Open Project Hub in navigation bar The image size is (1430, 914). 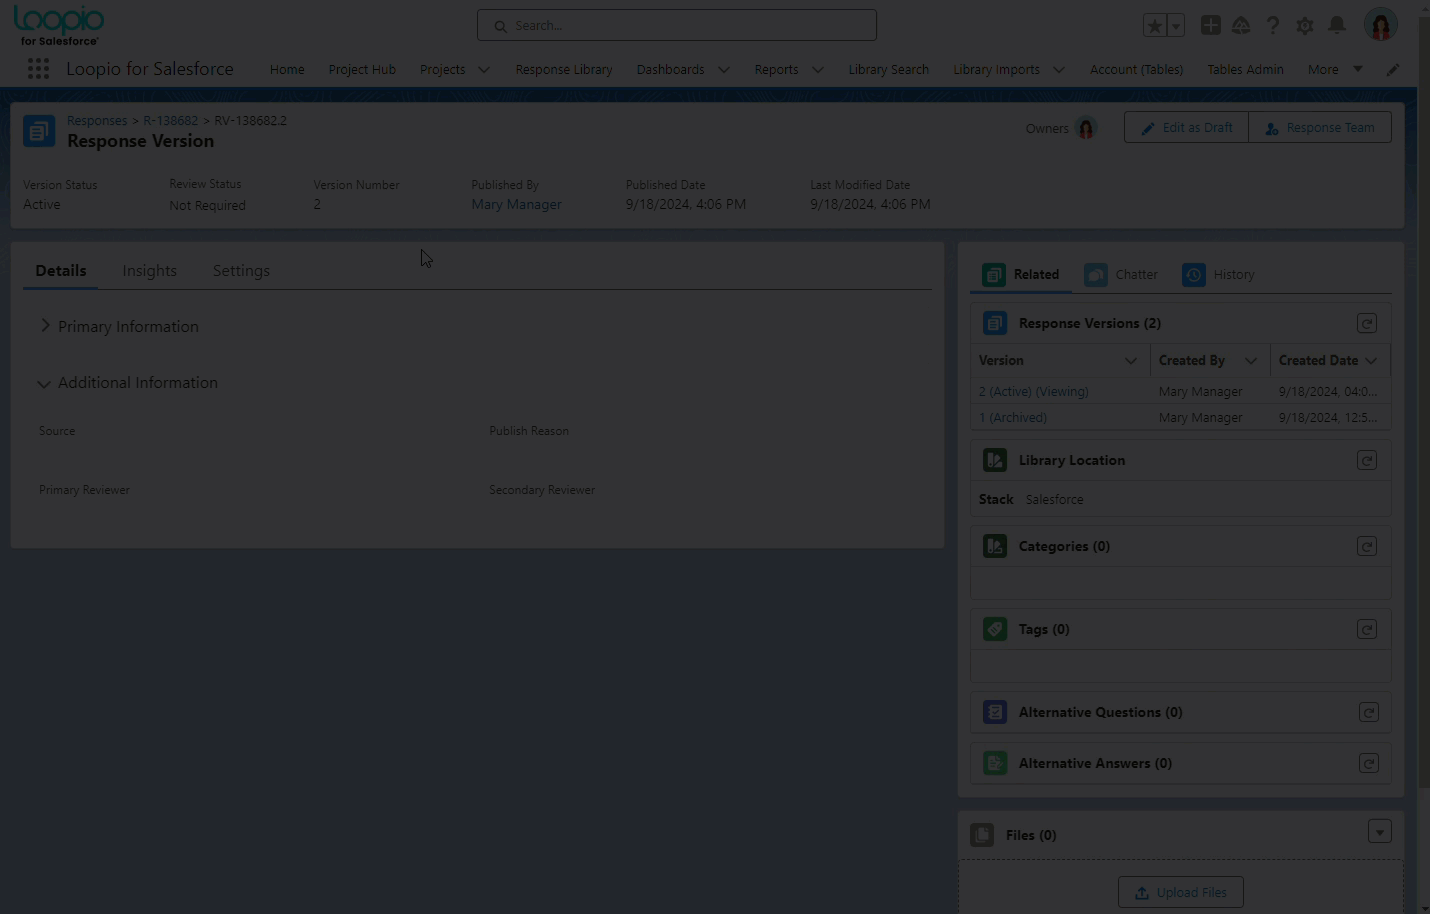(x=362, y=70)
